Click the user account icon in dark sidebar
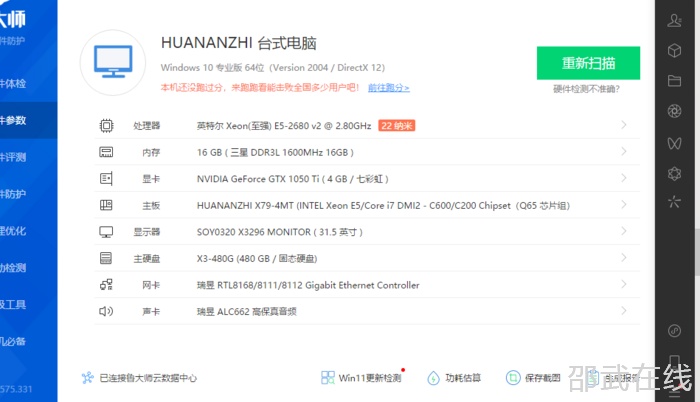Screen dimensions: 700x402 (674, 21)
